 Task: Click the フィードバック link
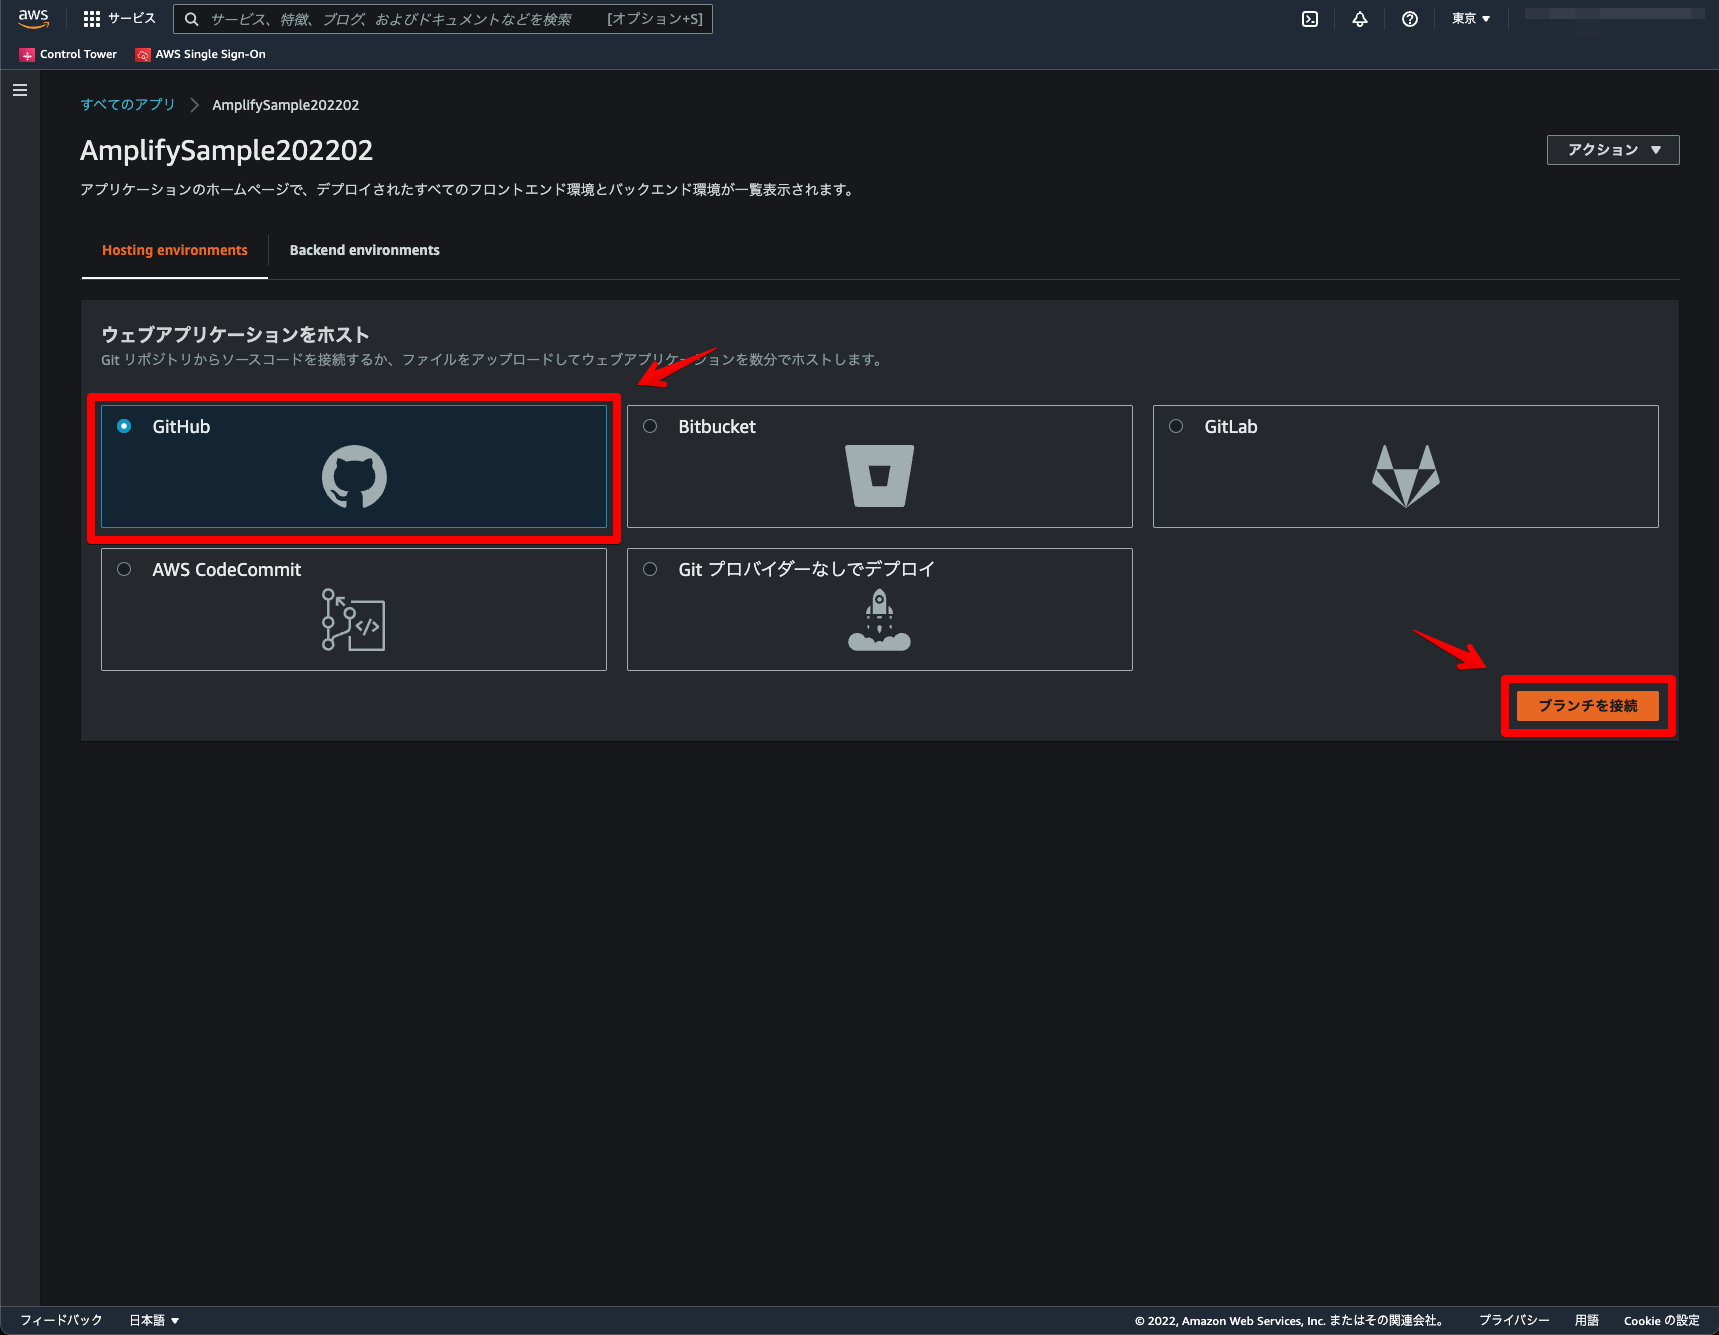[x=61, y=1320]
